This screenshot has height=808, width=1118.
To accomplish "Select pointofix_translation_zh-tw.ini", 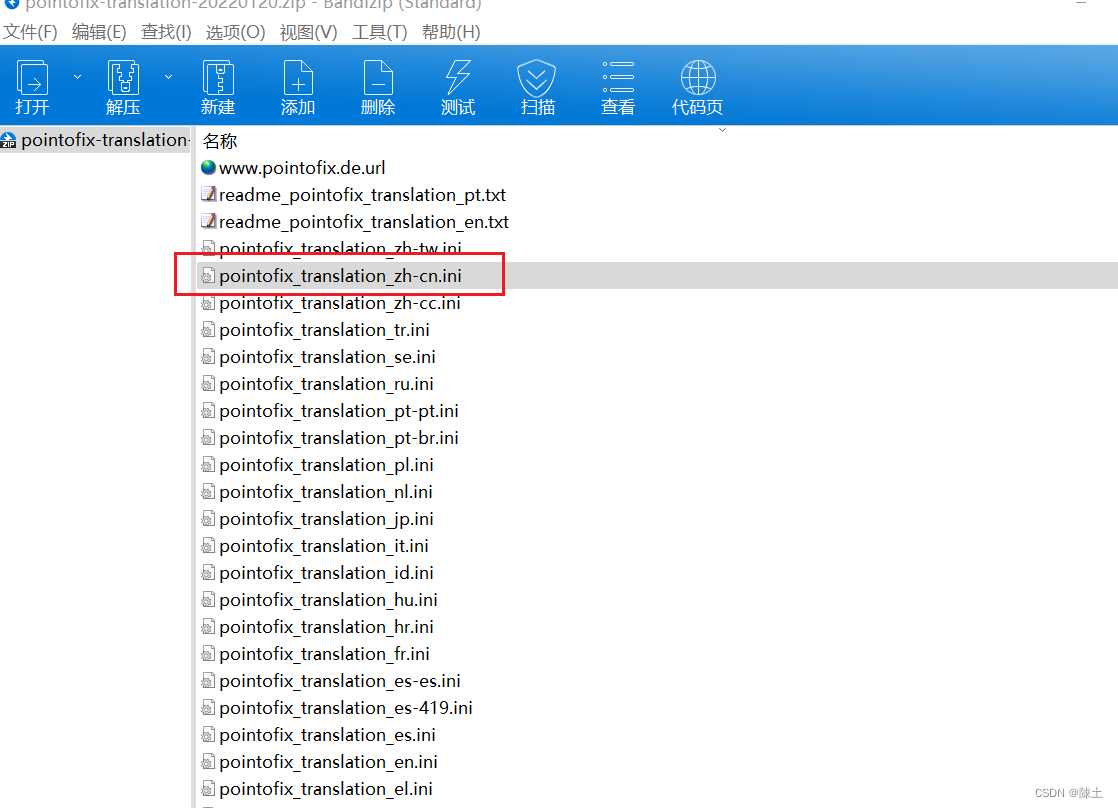I will [x=340, y=247].
